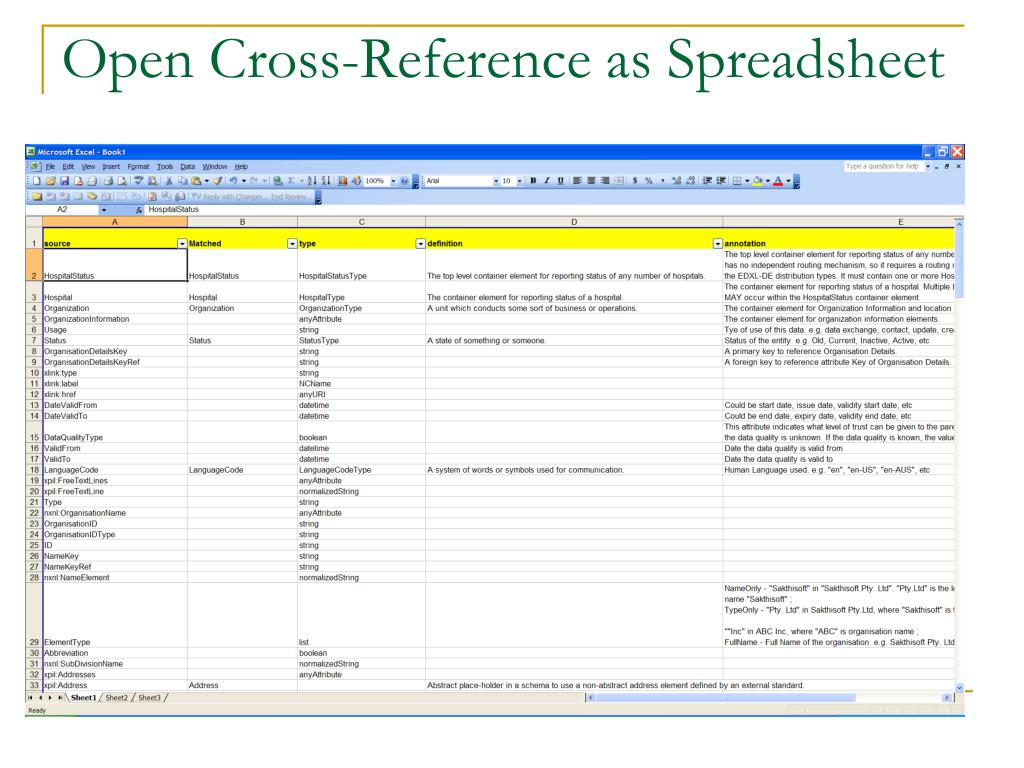Image resolution: width=1024 pixels, height=768 pixels.
Task: Open the source column filter dropdown
Action: click(x=182, y=244)
